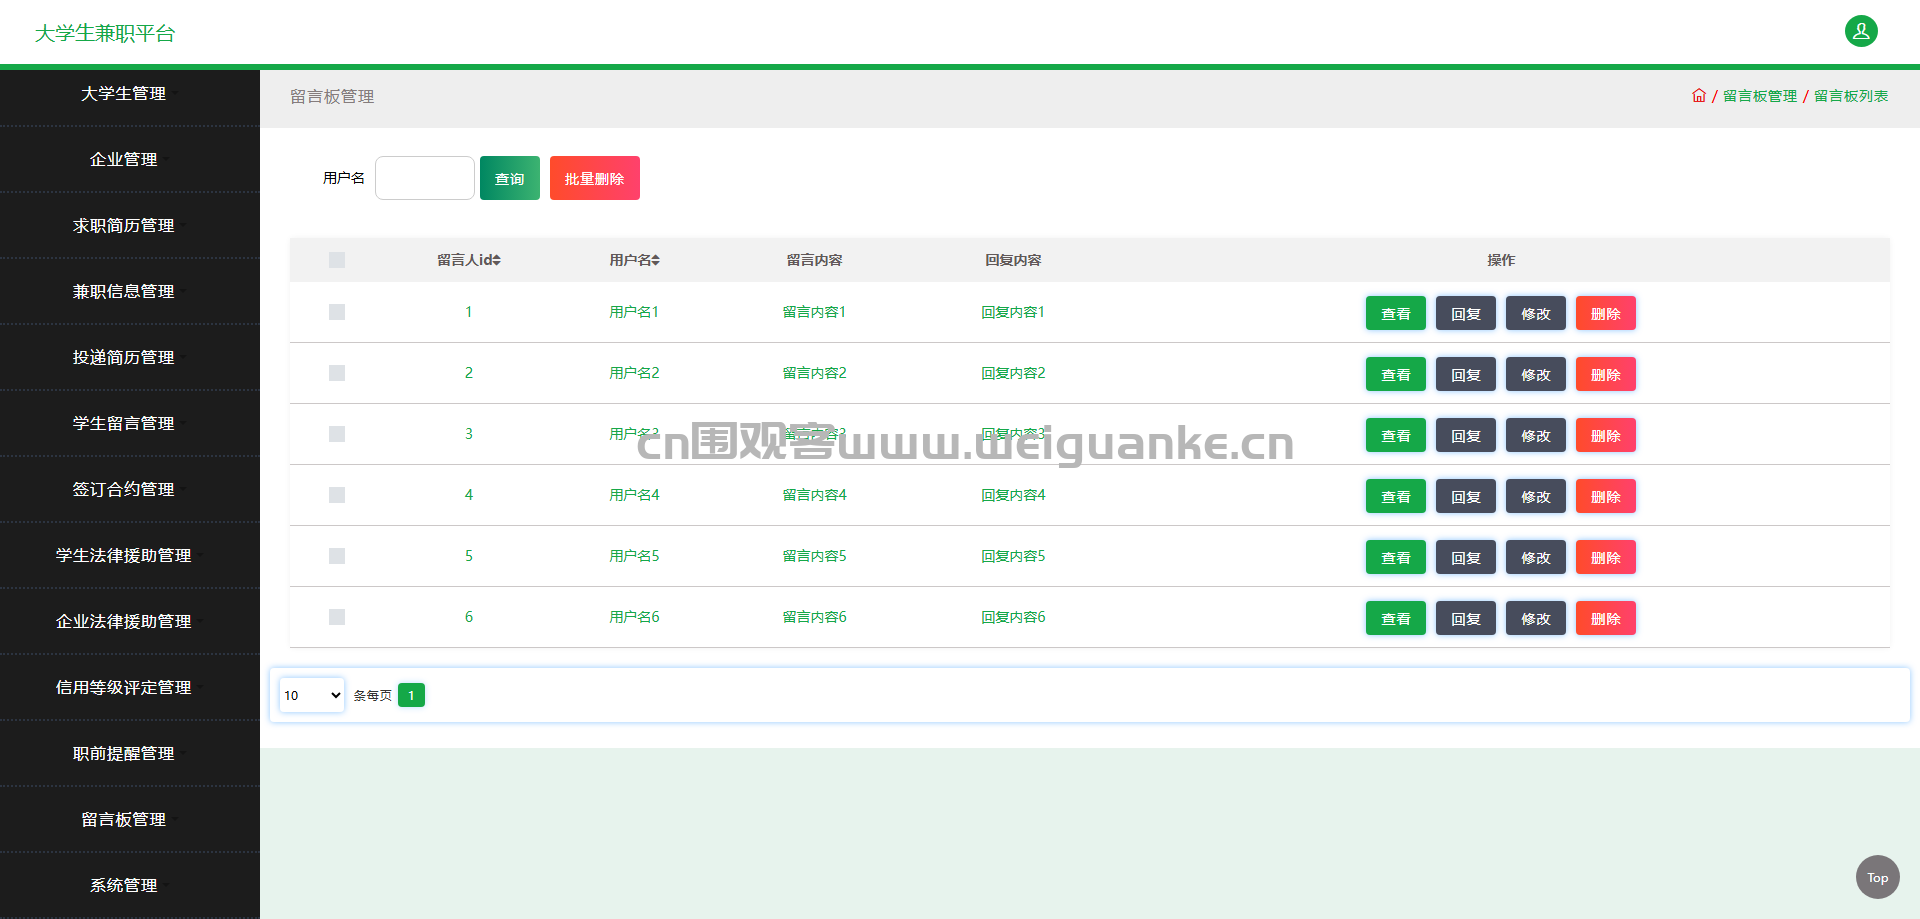The height and width of the screenshot is (919, 1920).
Task: Expand 留言板管理 sidebar menu
Action: coord(130,819)
